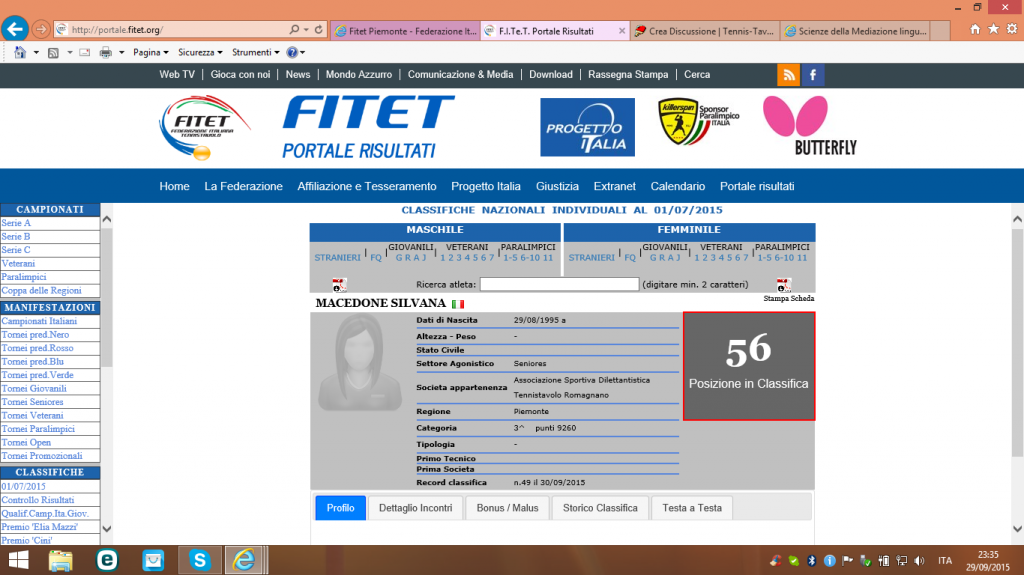
Task: Click the Progetto Italia banner
Action: (587, 127)
